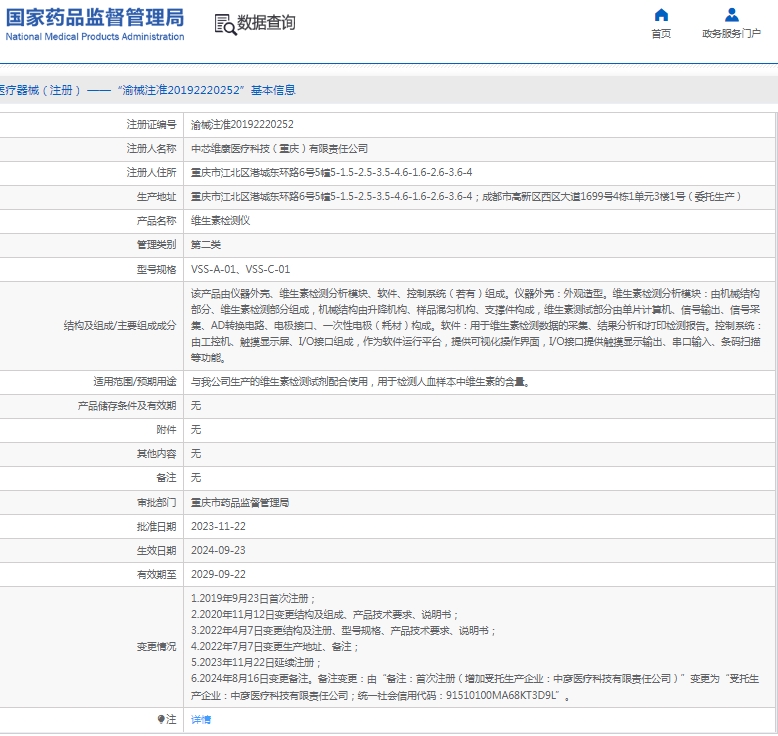Click the 渝械注准20192220252 基本信息 page heading
The height and width of the screenshot is (736, 778).
[147, 90]
